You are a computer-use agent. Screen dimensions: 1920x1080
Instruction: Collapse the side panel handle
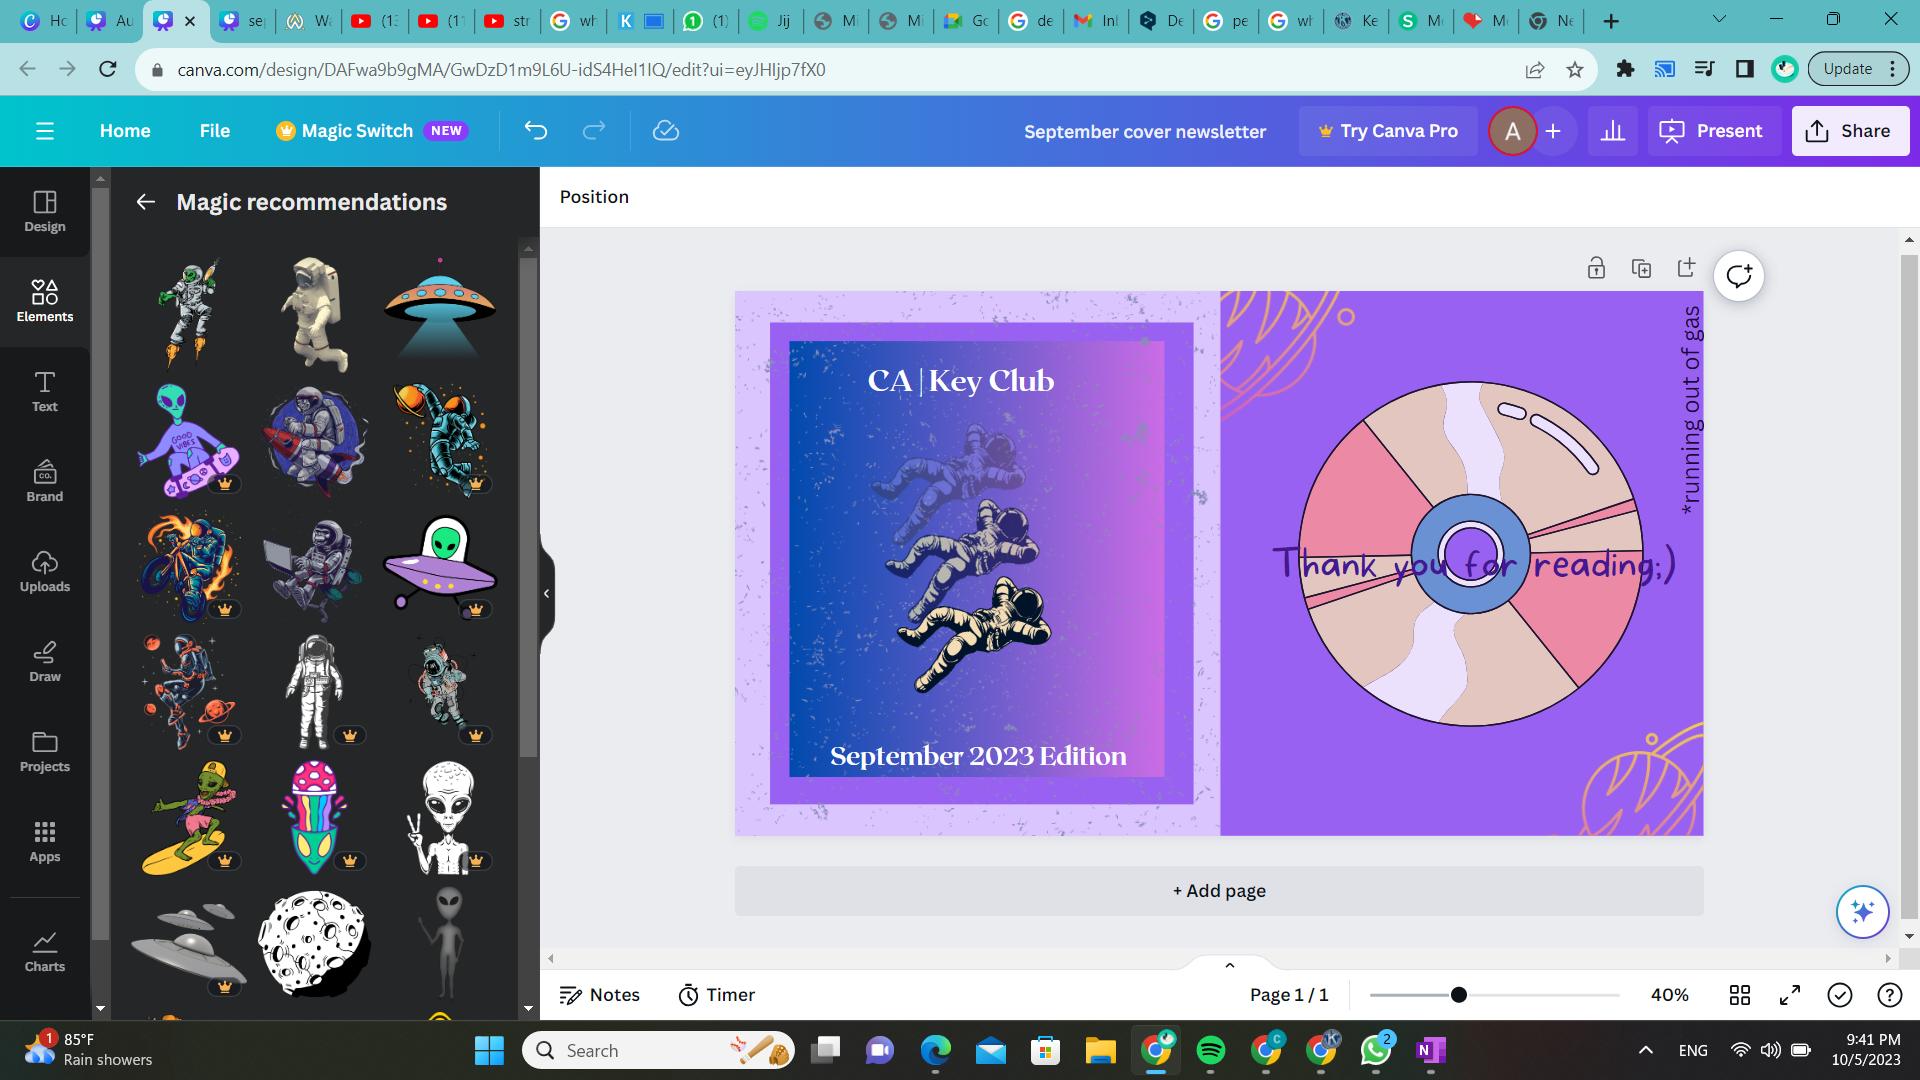(x=546, y=593)
